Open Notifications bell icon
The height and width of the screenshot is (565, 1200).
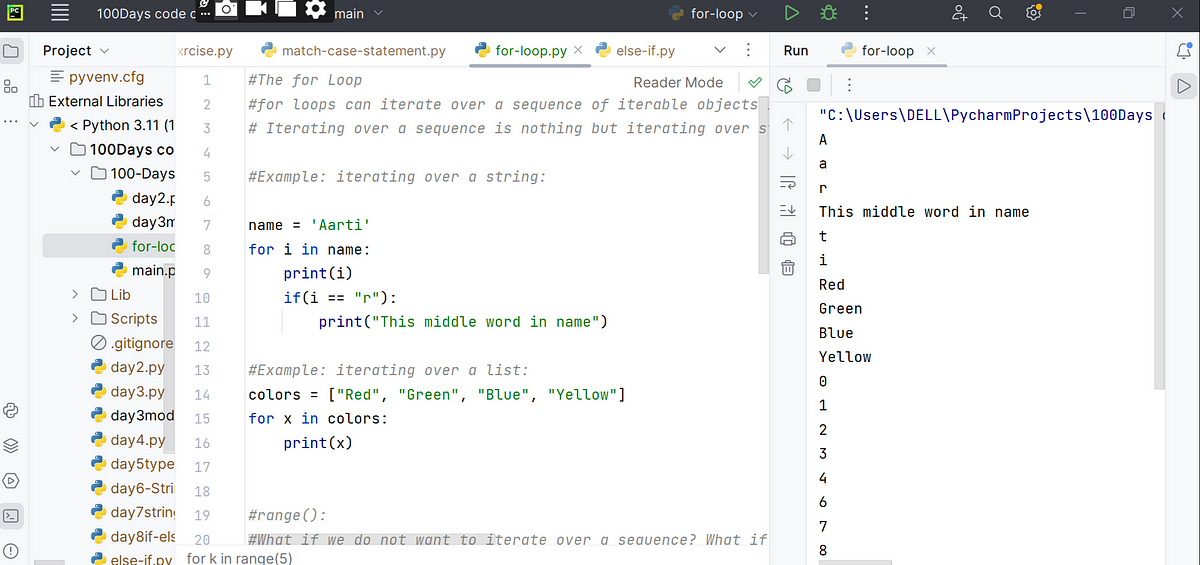tap(1185, 50)
